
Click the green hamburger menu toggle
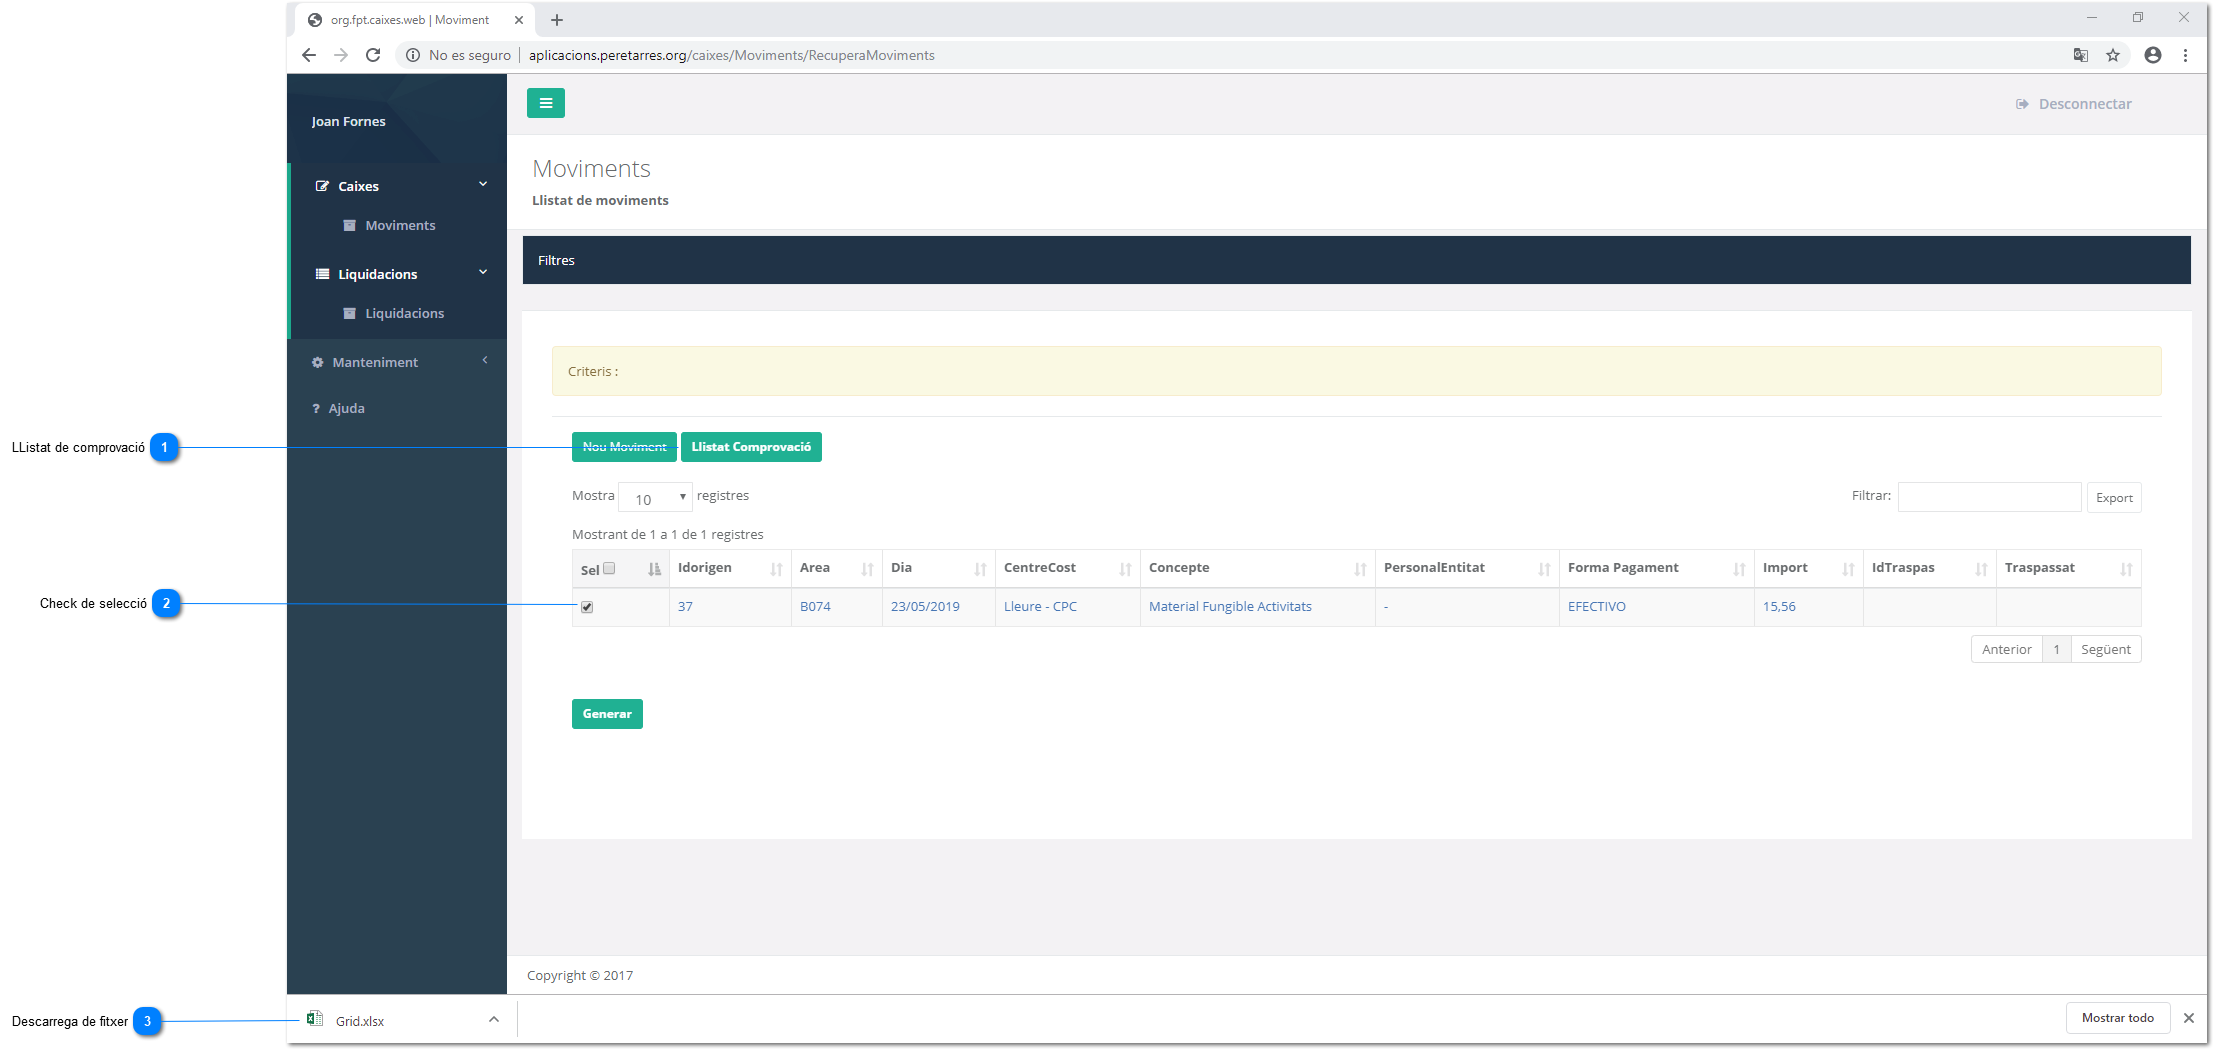point(545,103)
